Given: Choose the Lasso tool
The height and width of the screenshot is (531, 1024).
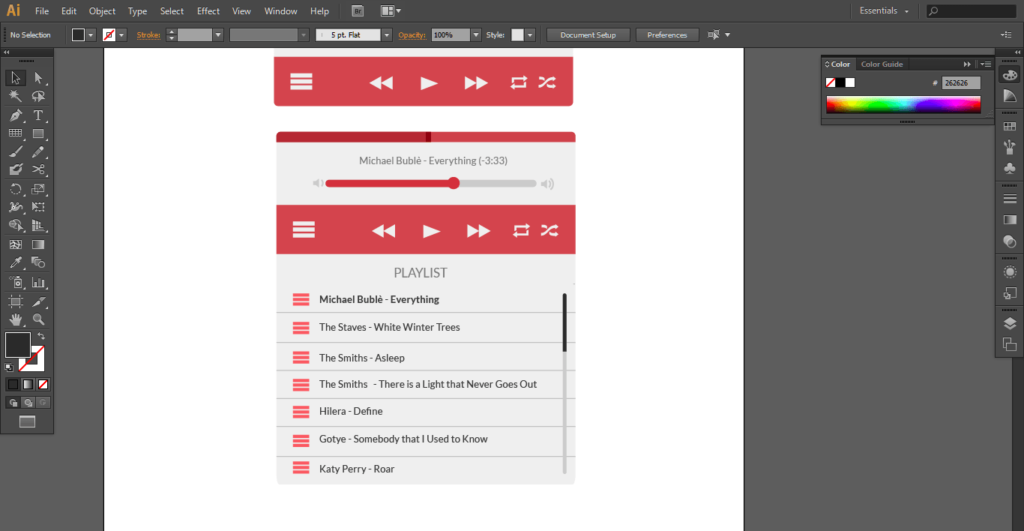Looking at the screenshot, I should click(x=38, y=97).
